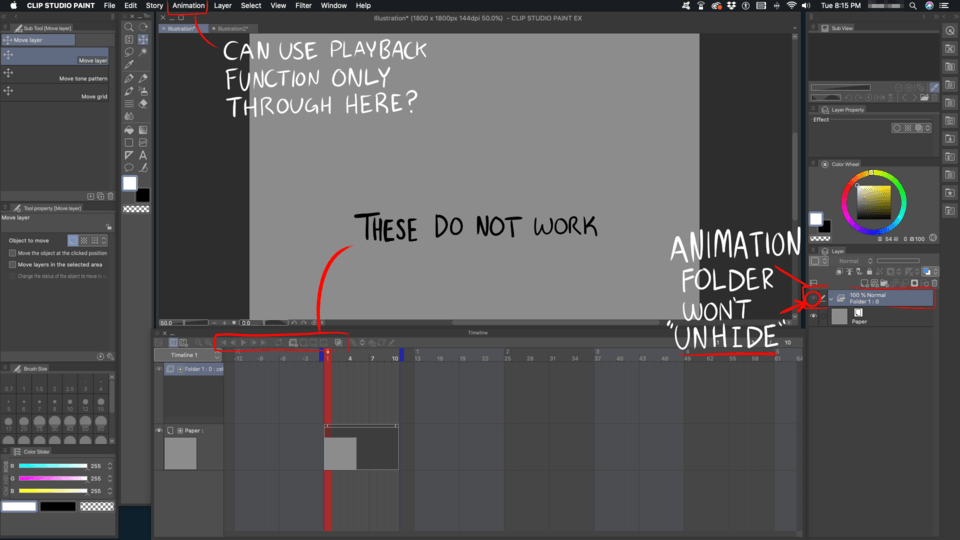Select the Figure rectangle tool
960x540 pixels.
pos(129,143)
